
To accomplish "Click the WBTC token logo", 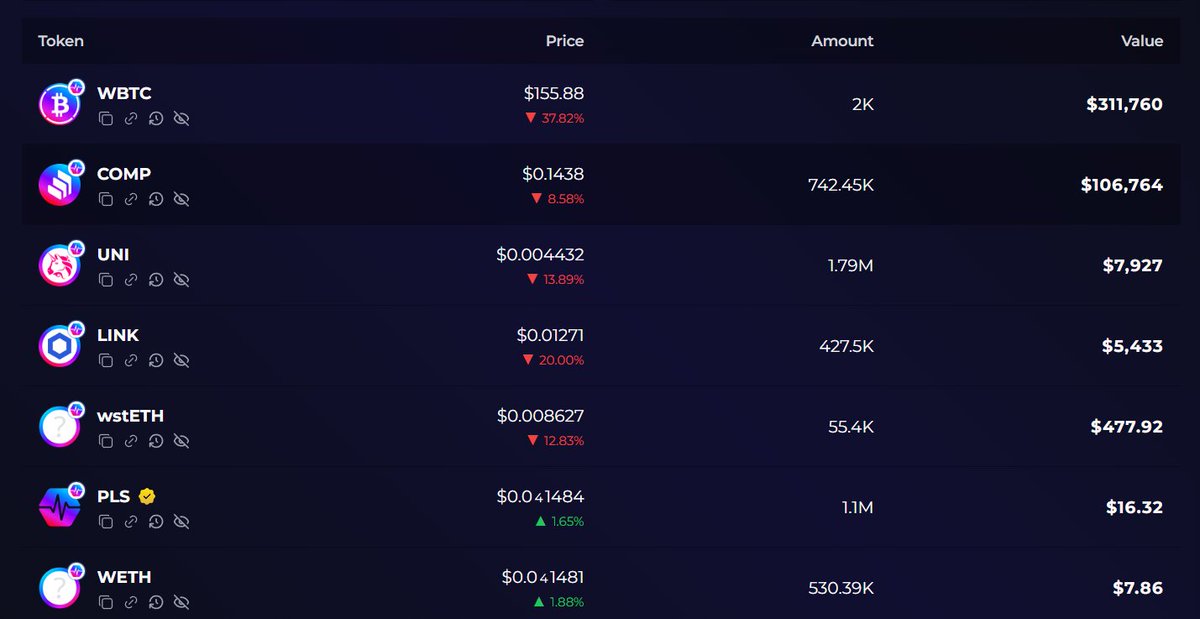I will point(59,105).
